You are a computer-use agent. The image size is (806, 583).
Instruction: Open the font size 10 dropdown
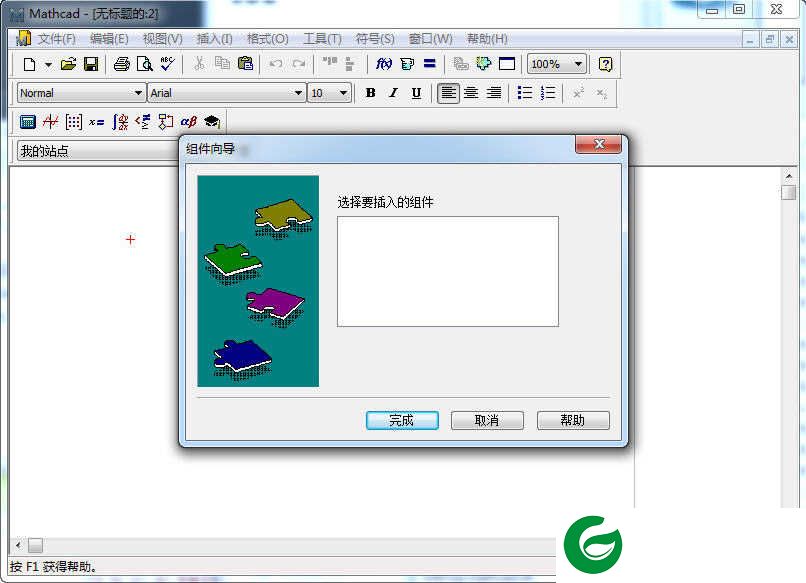pyautogui.click(x=343, y=93)
